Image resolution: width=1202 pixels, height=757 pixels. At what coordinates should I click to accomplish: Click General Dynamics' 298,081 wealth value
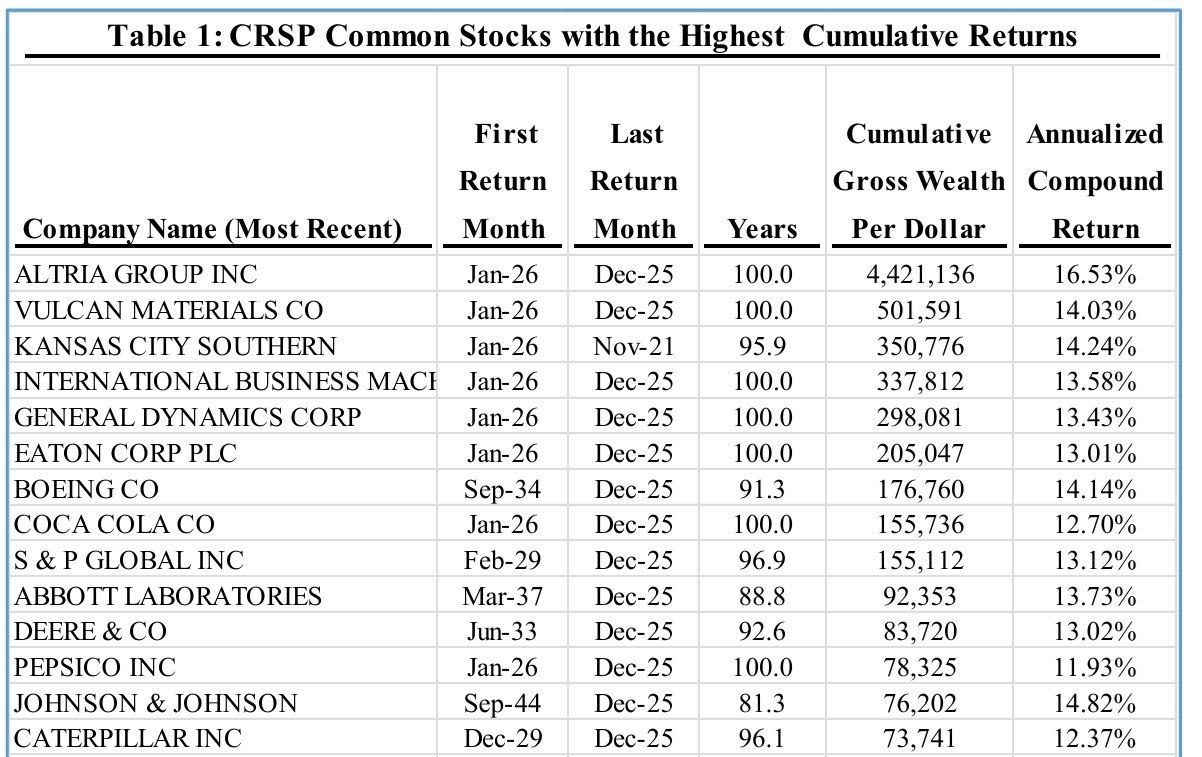[918, 418]
